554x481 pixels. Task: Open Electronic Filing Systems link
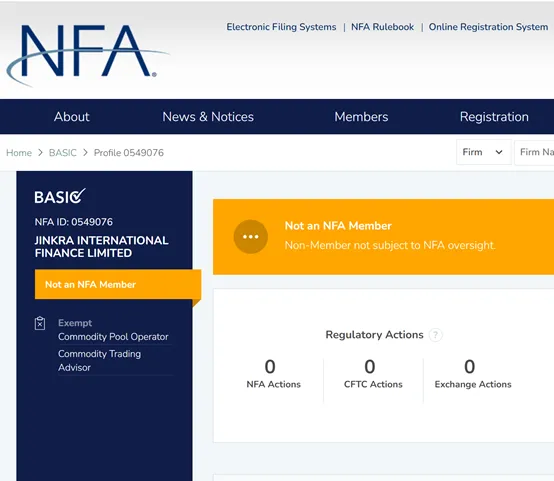pyautogui.click(x=281, y=27)
